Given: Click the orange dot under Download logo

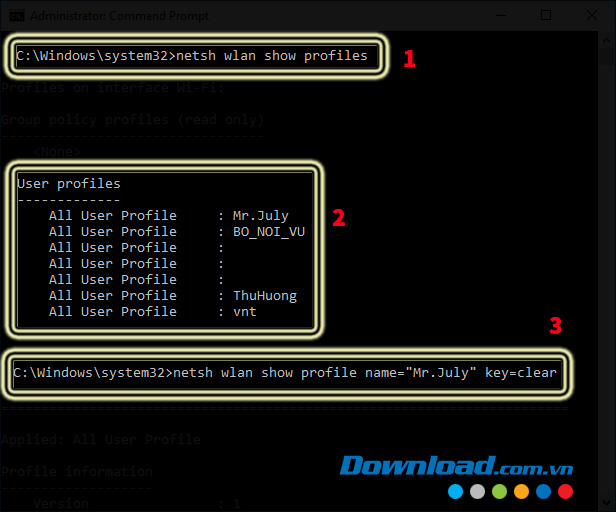Looking at the screenshot, I should pyautogui.click(x=521, y=491).
